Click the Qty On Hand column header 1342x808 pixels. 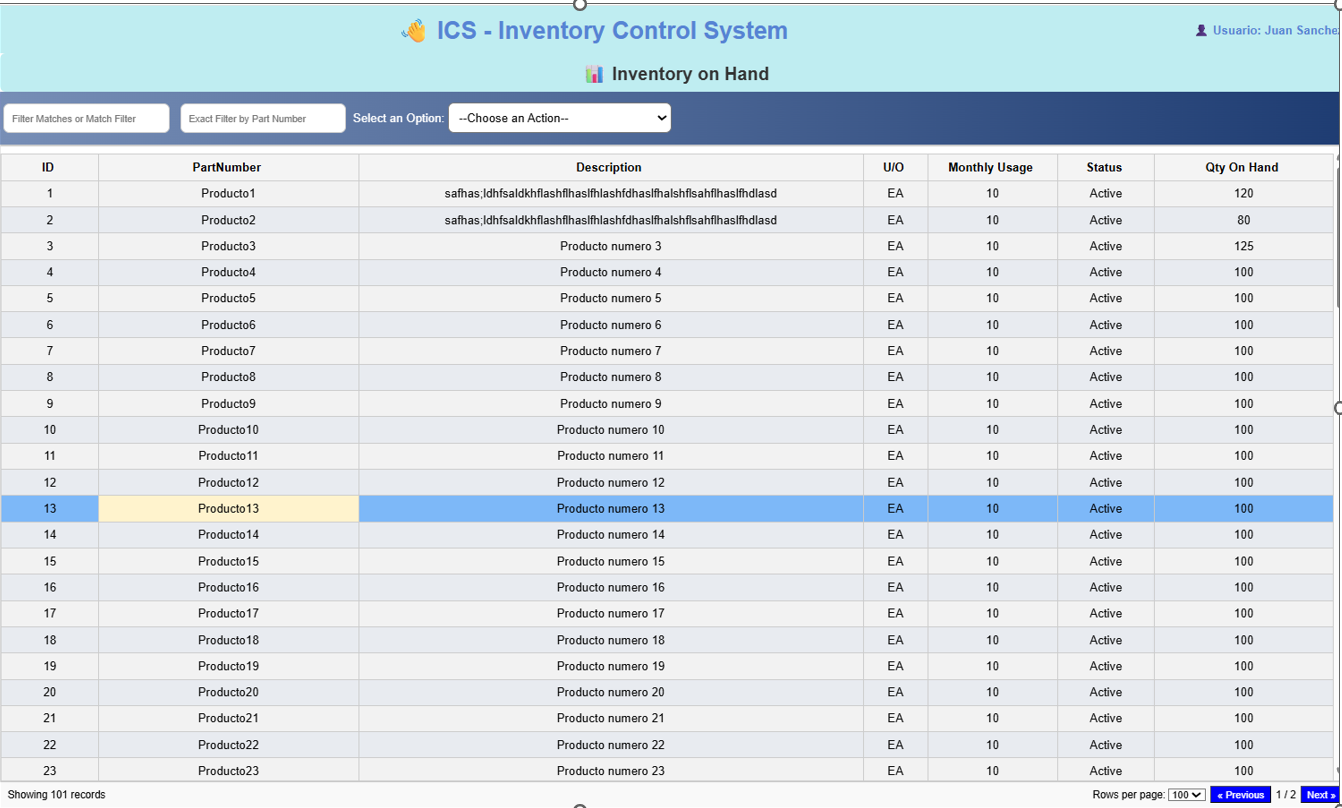click(x=1242, y=167)
